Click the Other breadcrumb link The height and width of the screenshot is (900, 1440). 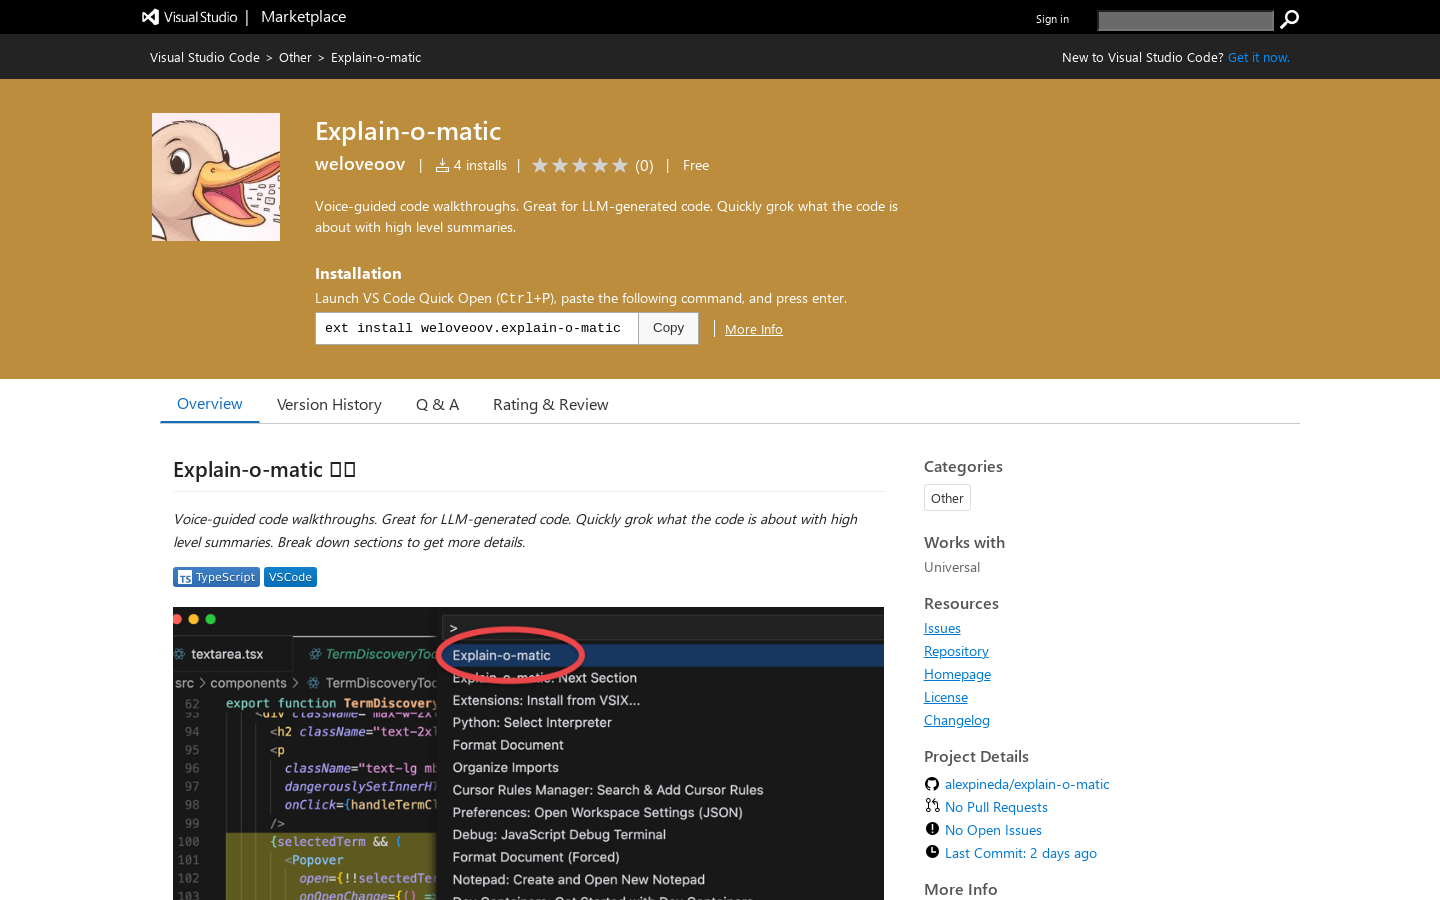(x=295, y=58)
